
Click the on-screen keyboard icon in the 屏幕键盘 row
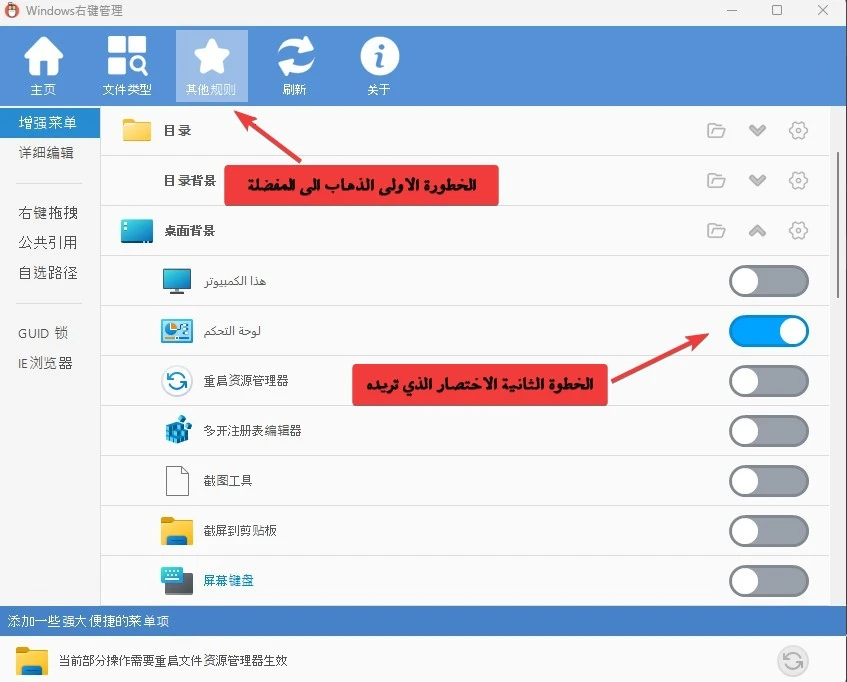(177, 581)
